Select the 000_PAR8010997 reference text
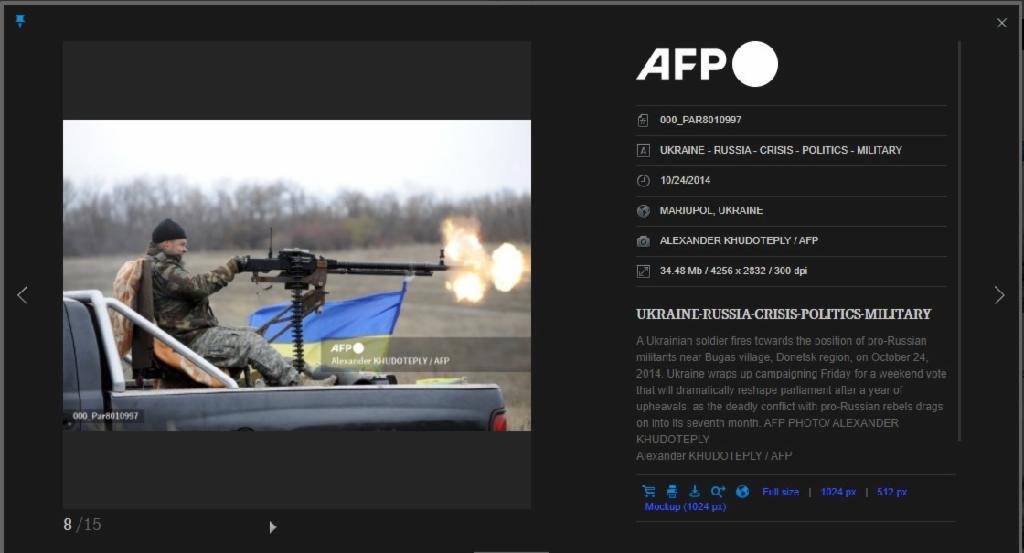 pyautogui.click(x=700, y=120)
